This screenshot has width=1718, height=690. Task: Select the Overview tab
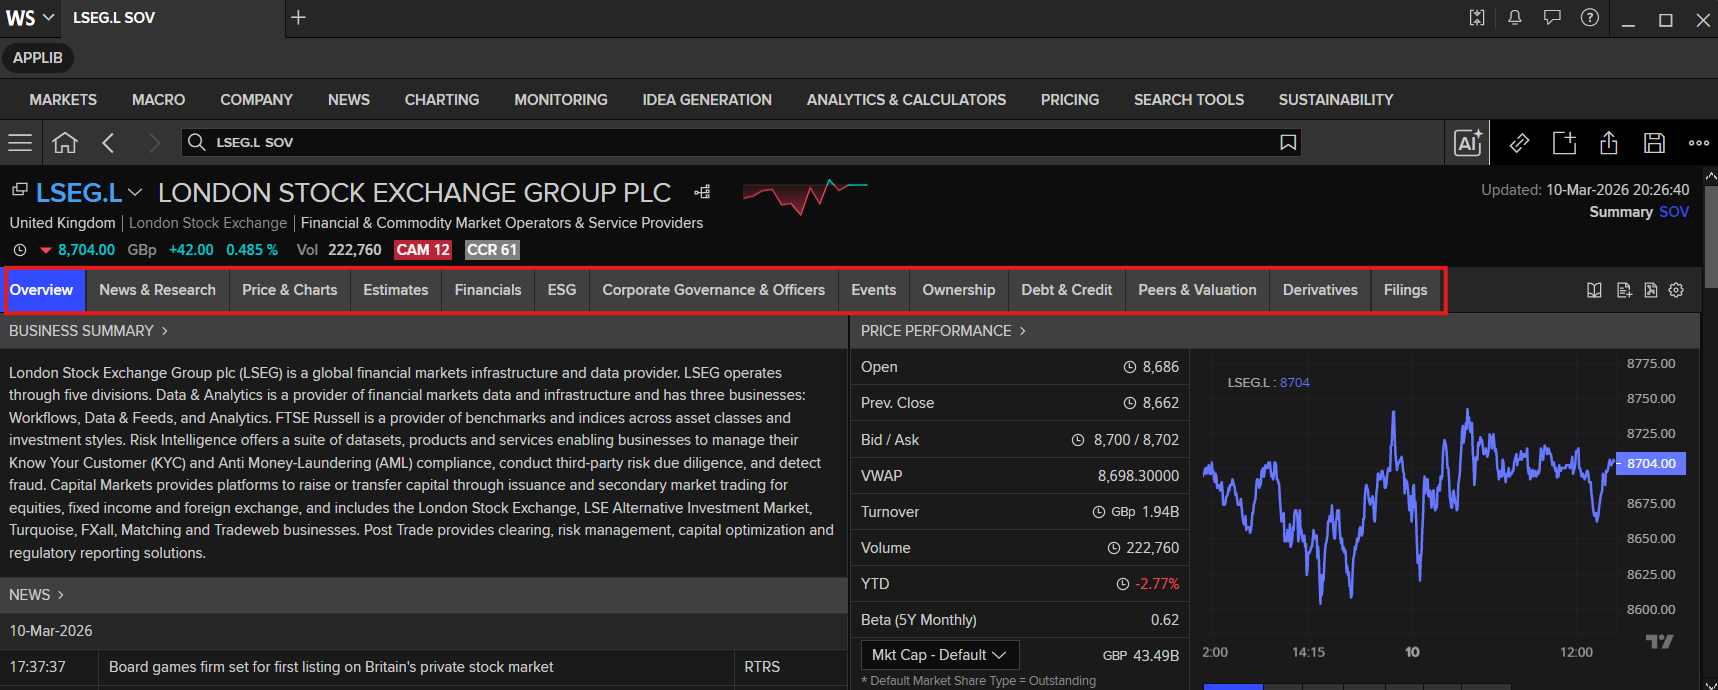(x=42, y=290)
